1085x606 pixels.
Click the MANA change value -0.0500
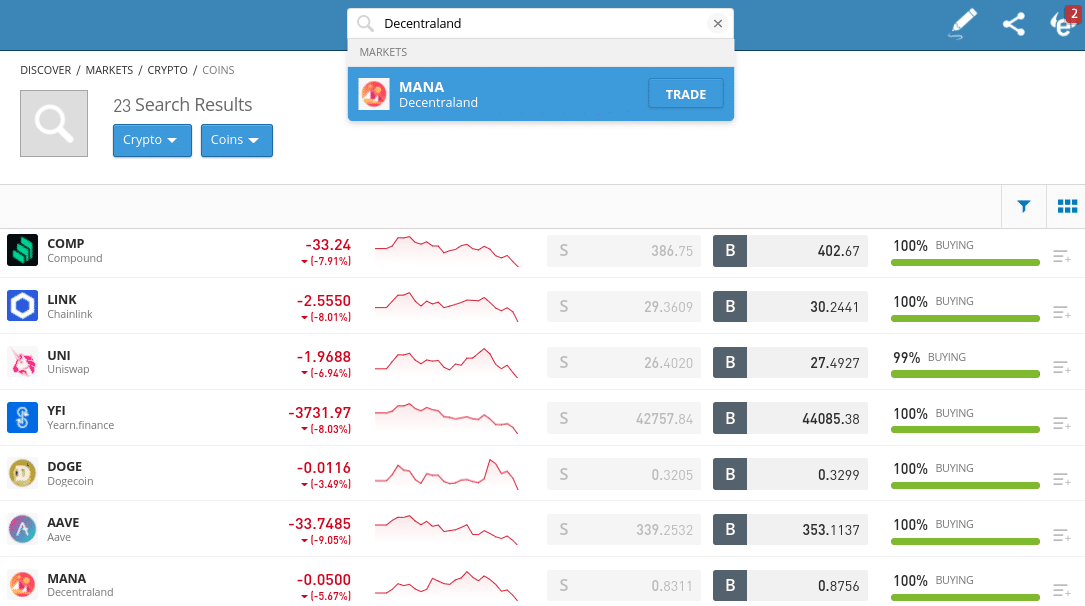[324, 580]
